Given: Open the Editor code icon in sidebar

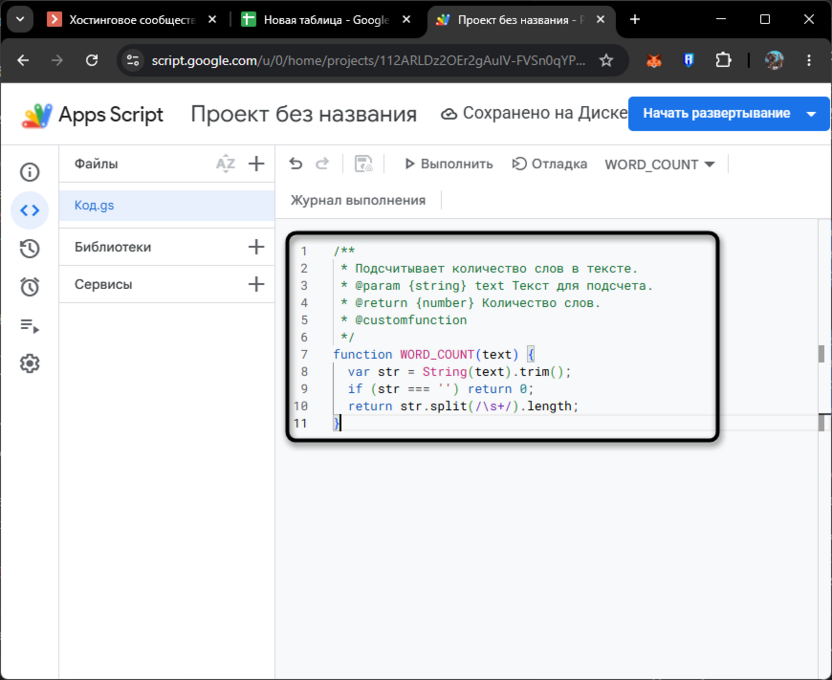Looking at the screenshot, I should coord(30,211).
